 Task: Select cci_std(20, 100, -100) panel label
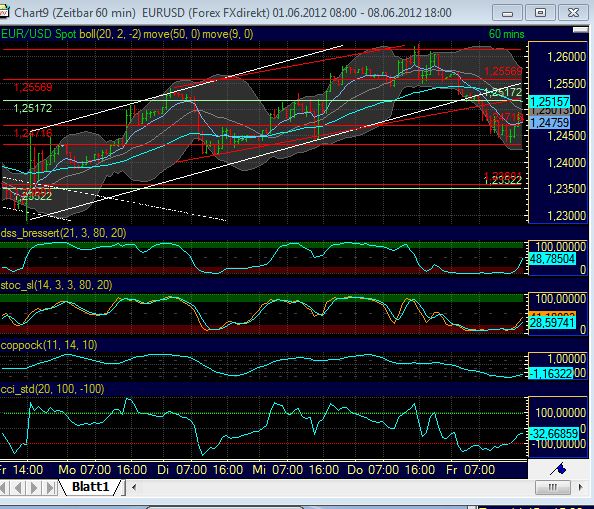point(52,389)
